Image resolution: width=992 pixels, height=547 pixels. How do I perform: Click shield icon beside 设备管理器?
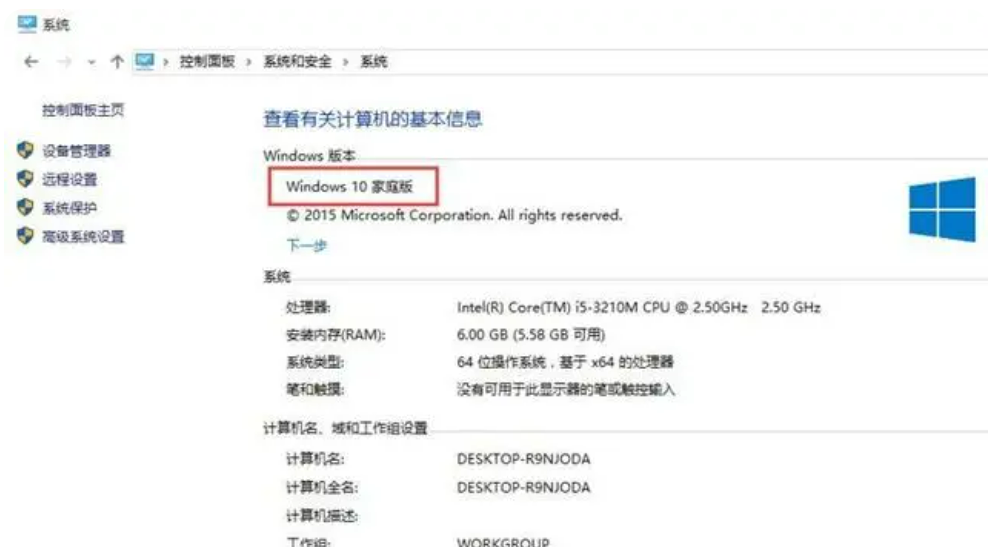[25, 151]
